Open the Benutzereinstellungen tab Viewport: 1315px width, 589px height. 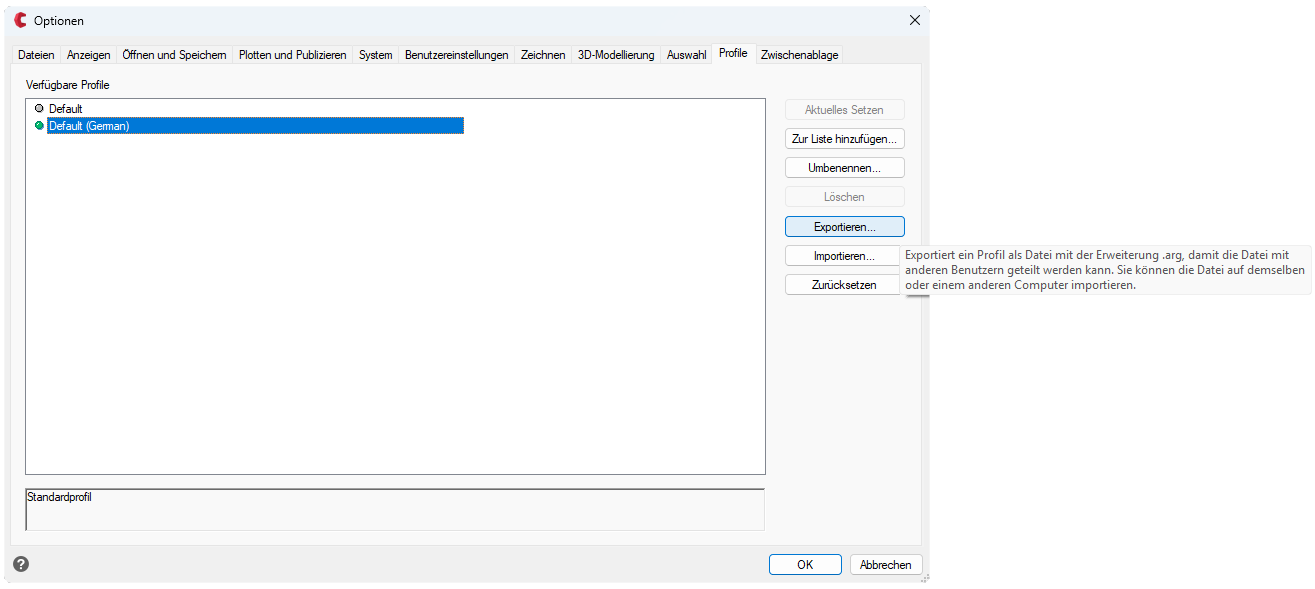(456, 55)
